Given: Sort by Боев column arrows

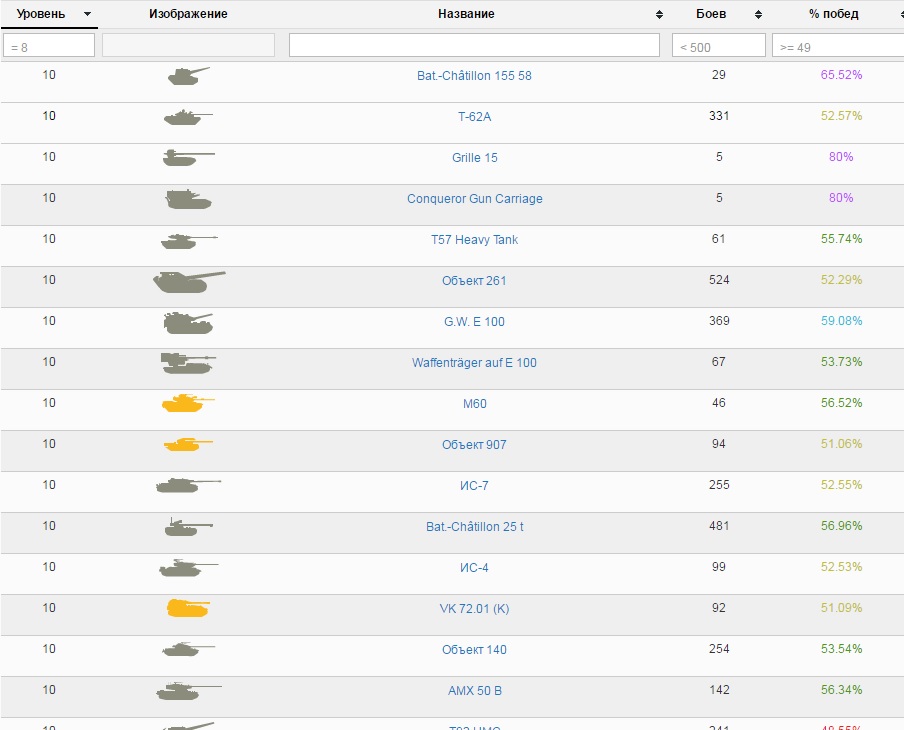Looking at the screenshot, I should [758, 15].
